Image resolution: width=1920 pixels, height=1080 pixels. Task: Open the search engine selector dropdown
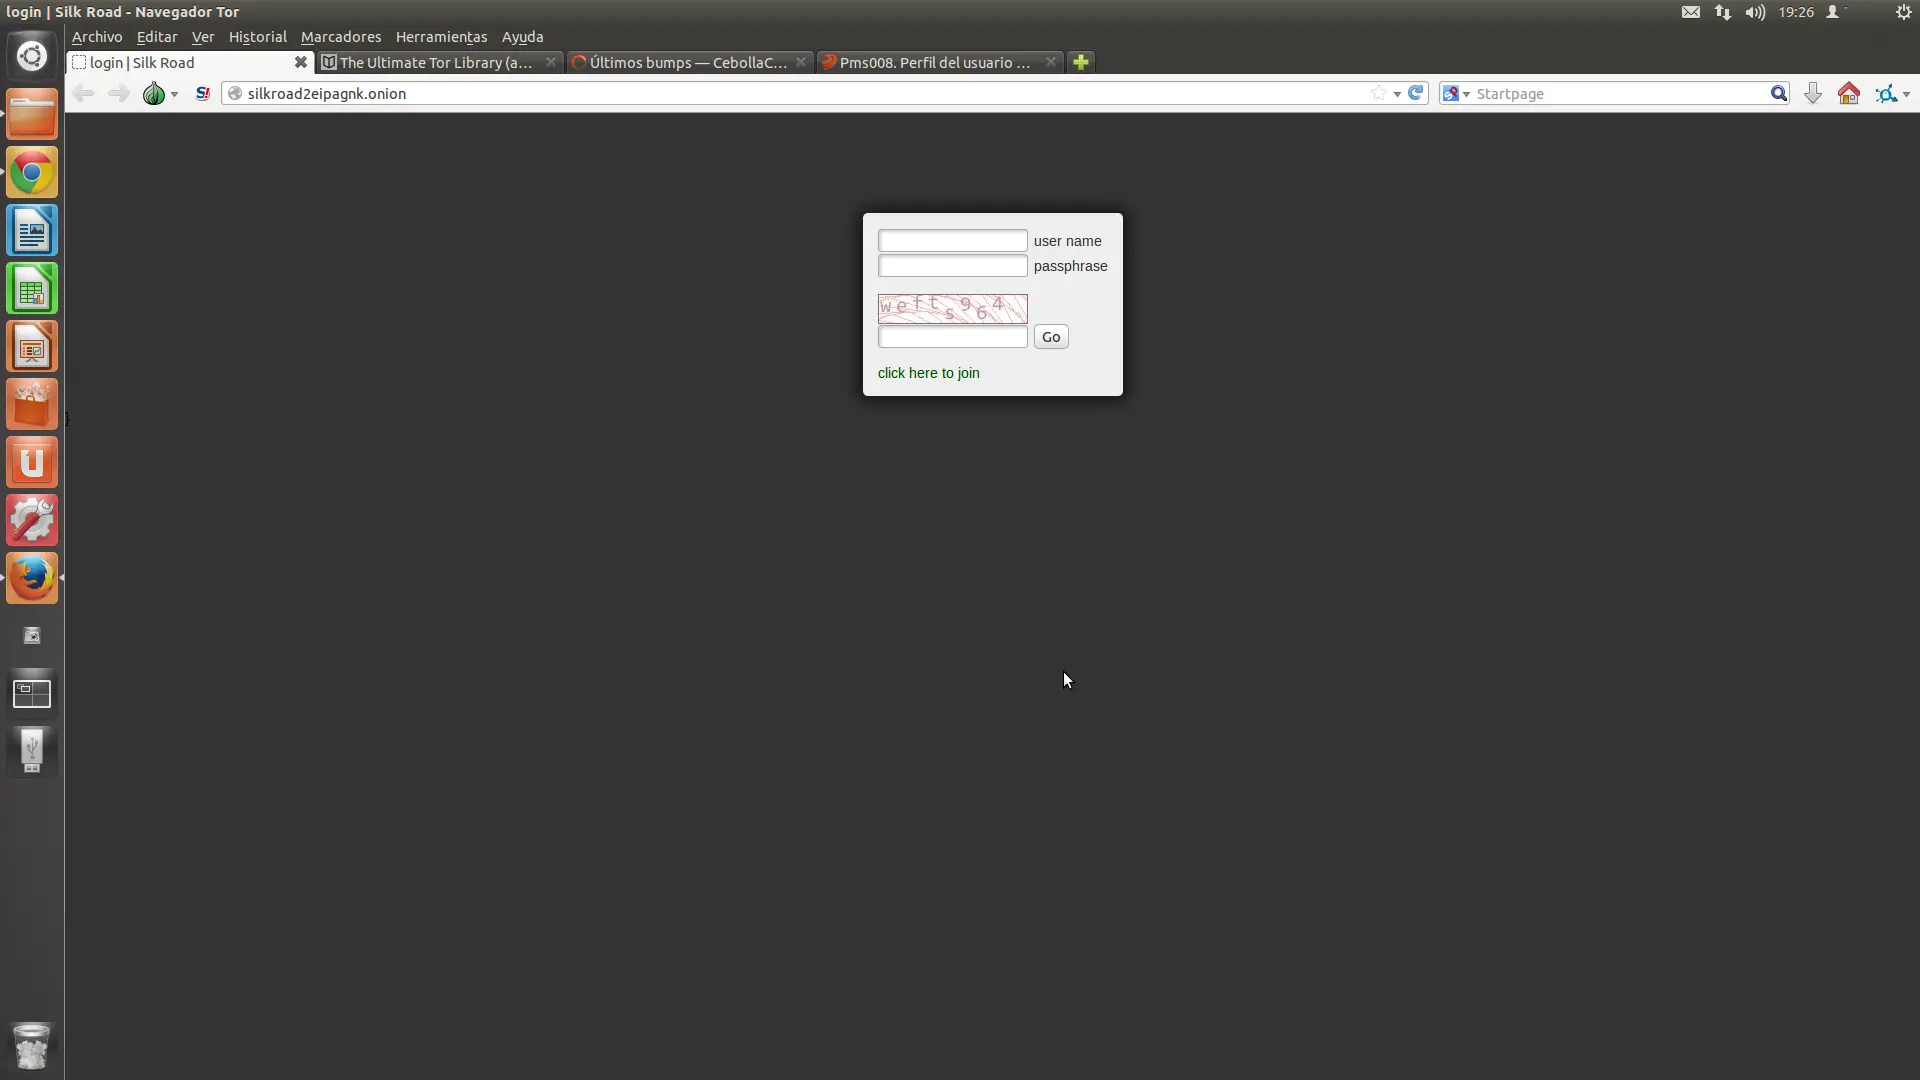coord(1455,94)
